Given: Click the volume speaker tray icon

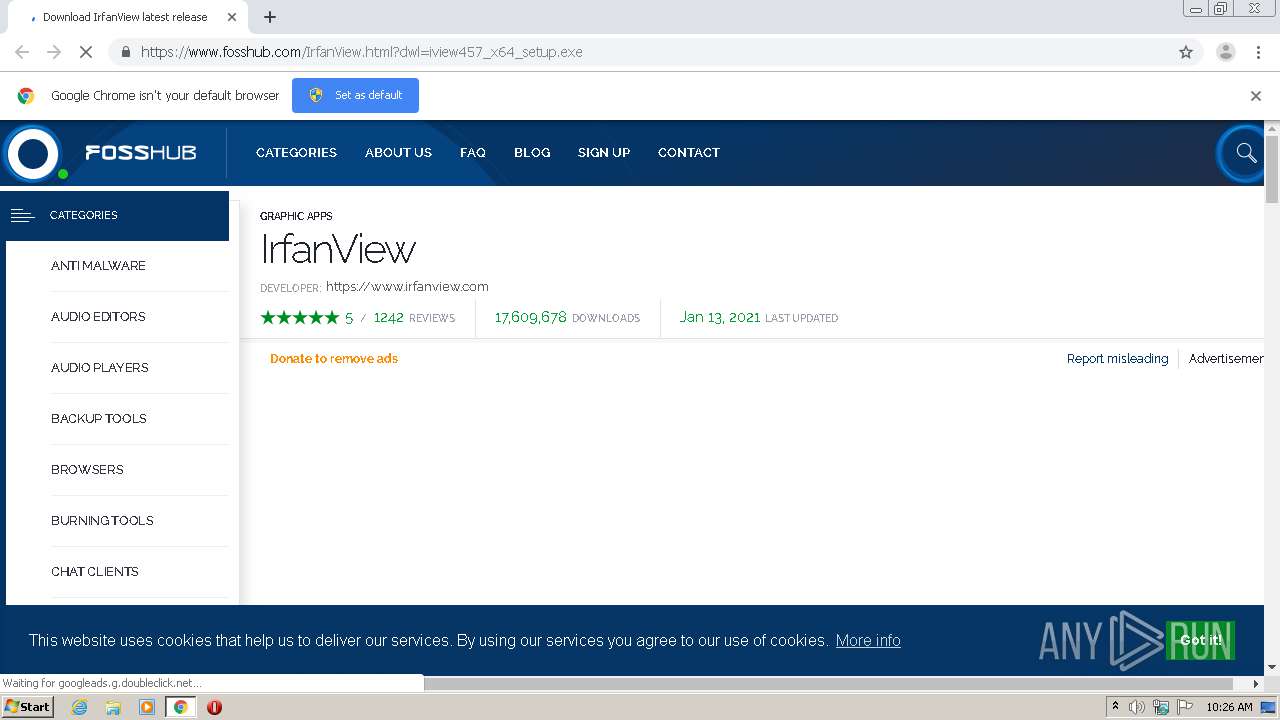Looking at the screenshot, I should tap(1137, 707).
